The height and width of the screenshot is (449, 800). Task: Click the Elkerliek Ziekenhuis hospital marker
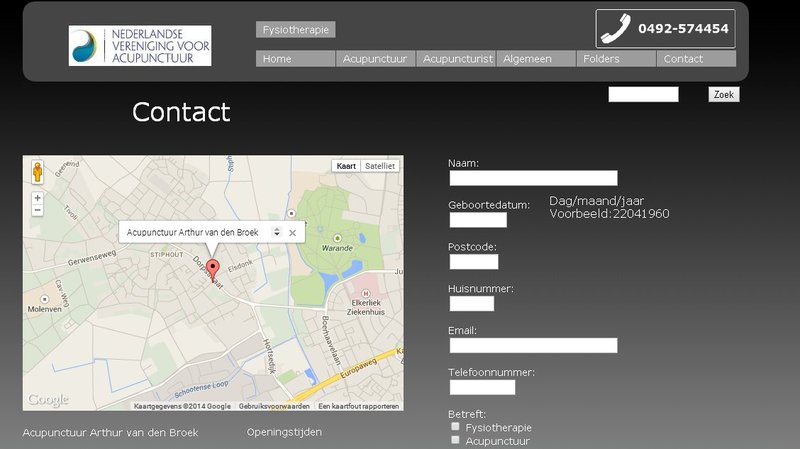pos(365,293)
